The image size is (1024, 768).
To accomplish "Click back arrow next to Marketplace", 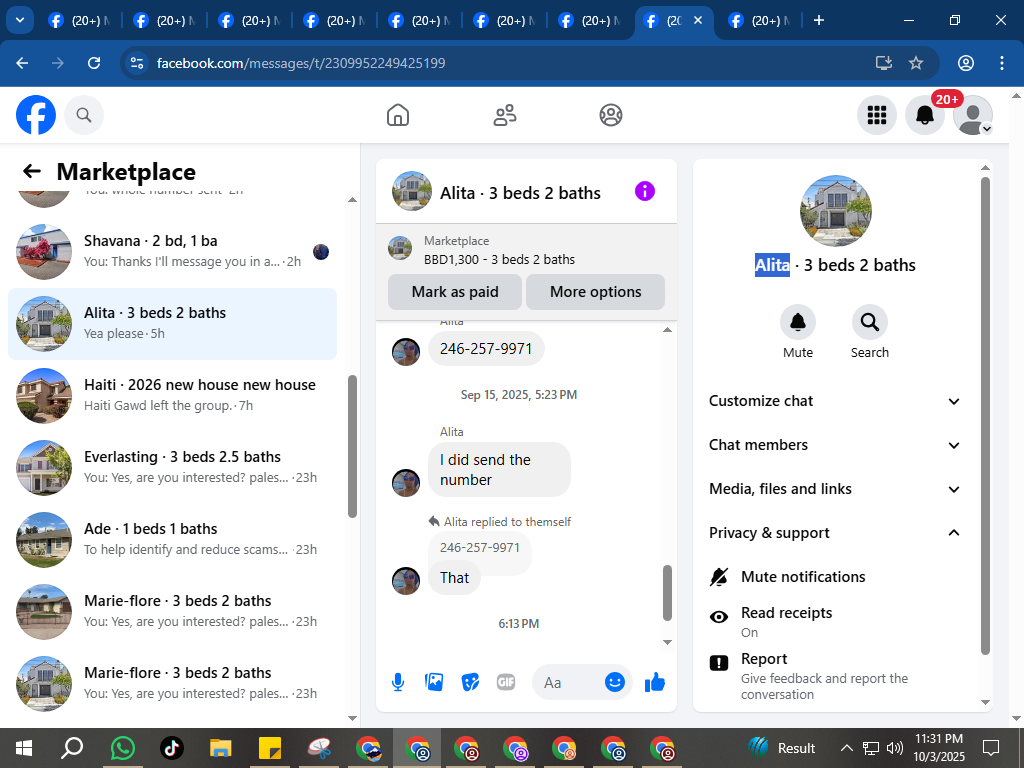I will click(x=31, y=171).
